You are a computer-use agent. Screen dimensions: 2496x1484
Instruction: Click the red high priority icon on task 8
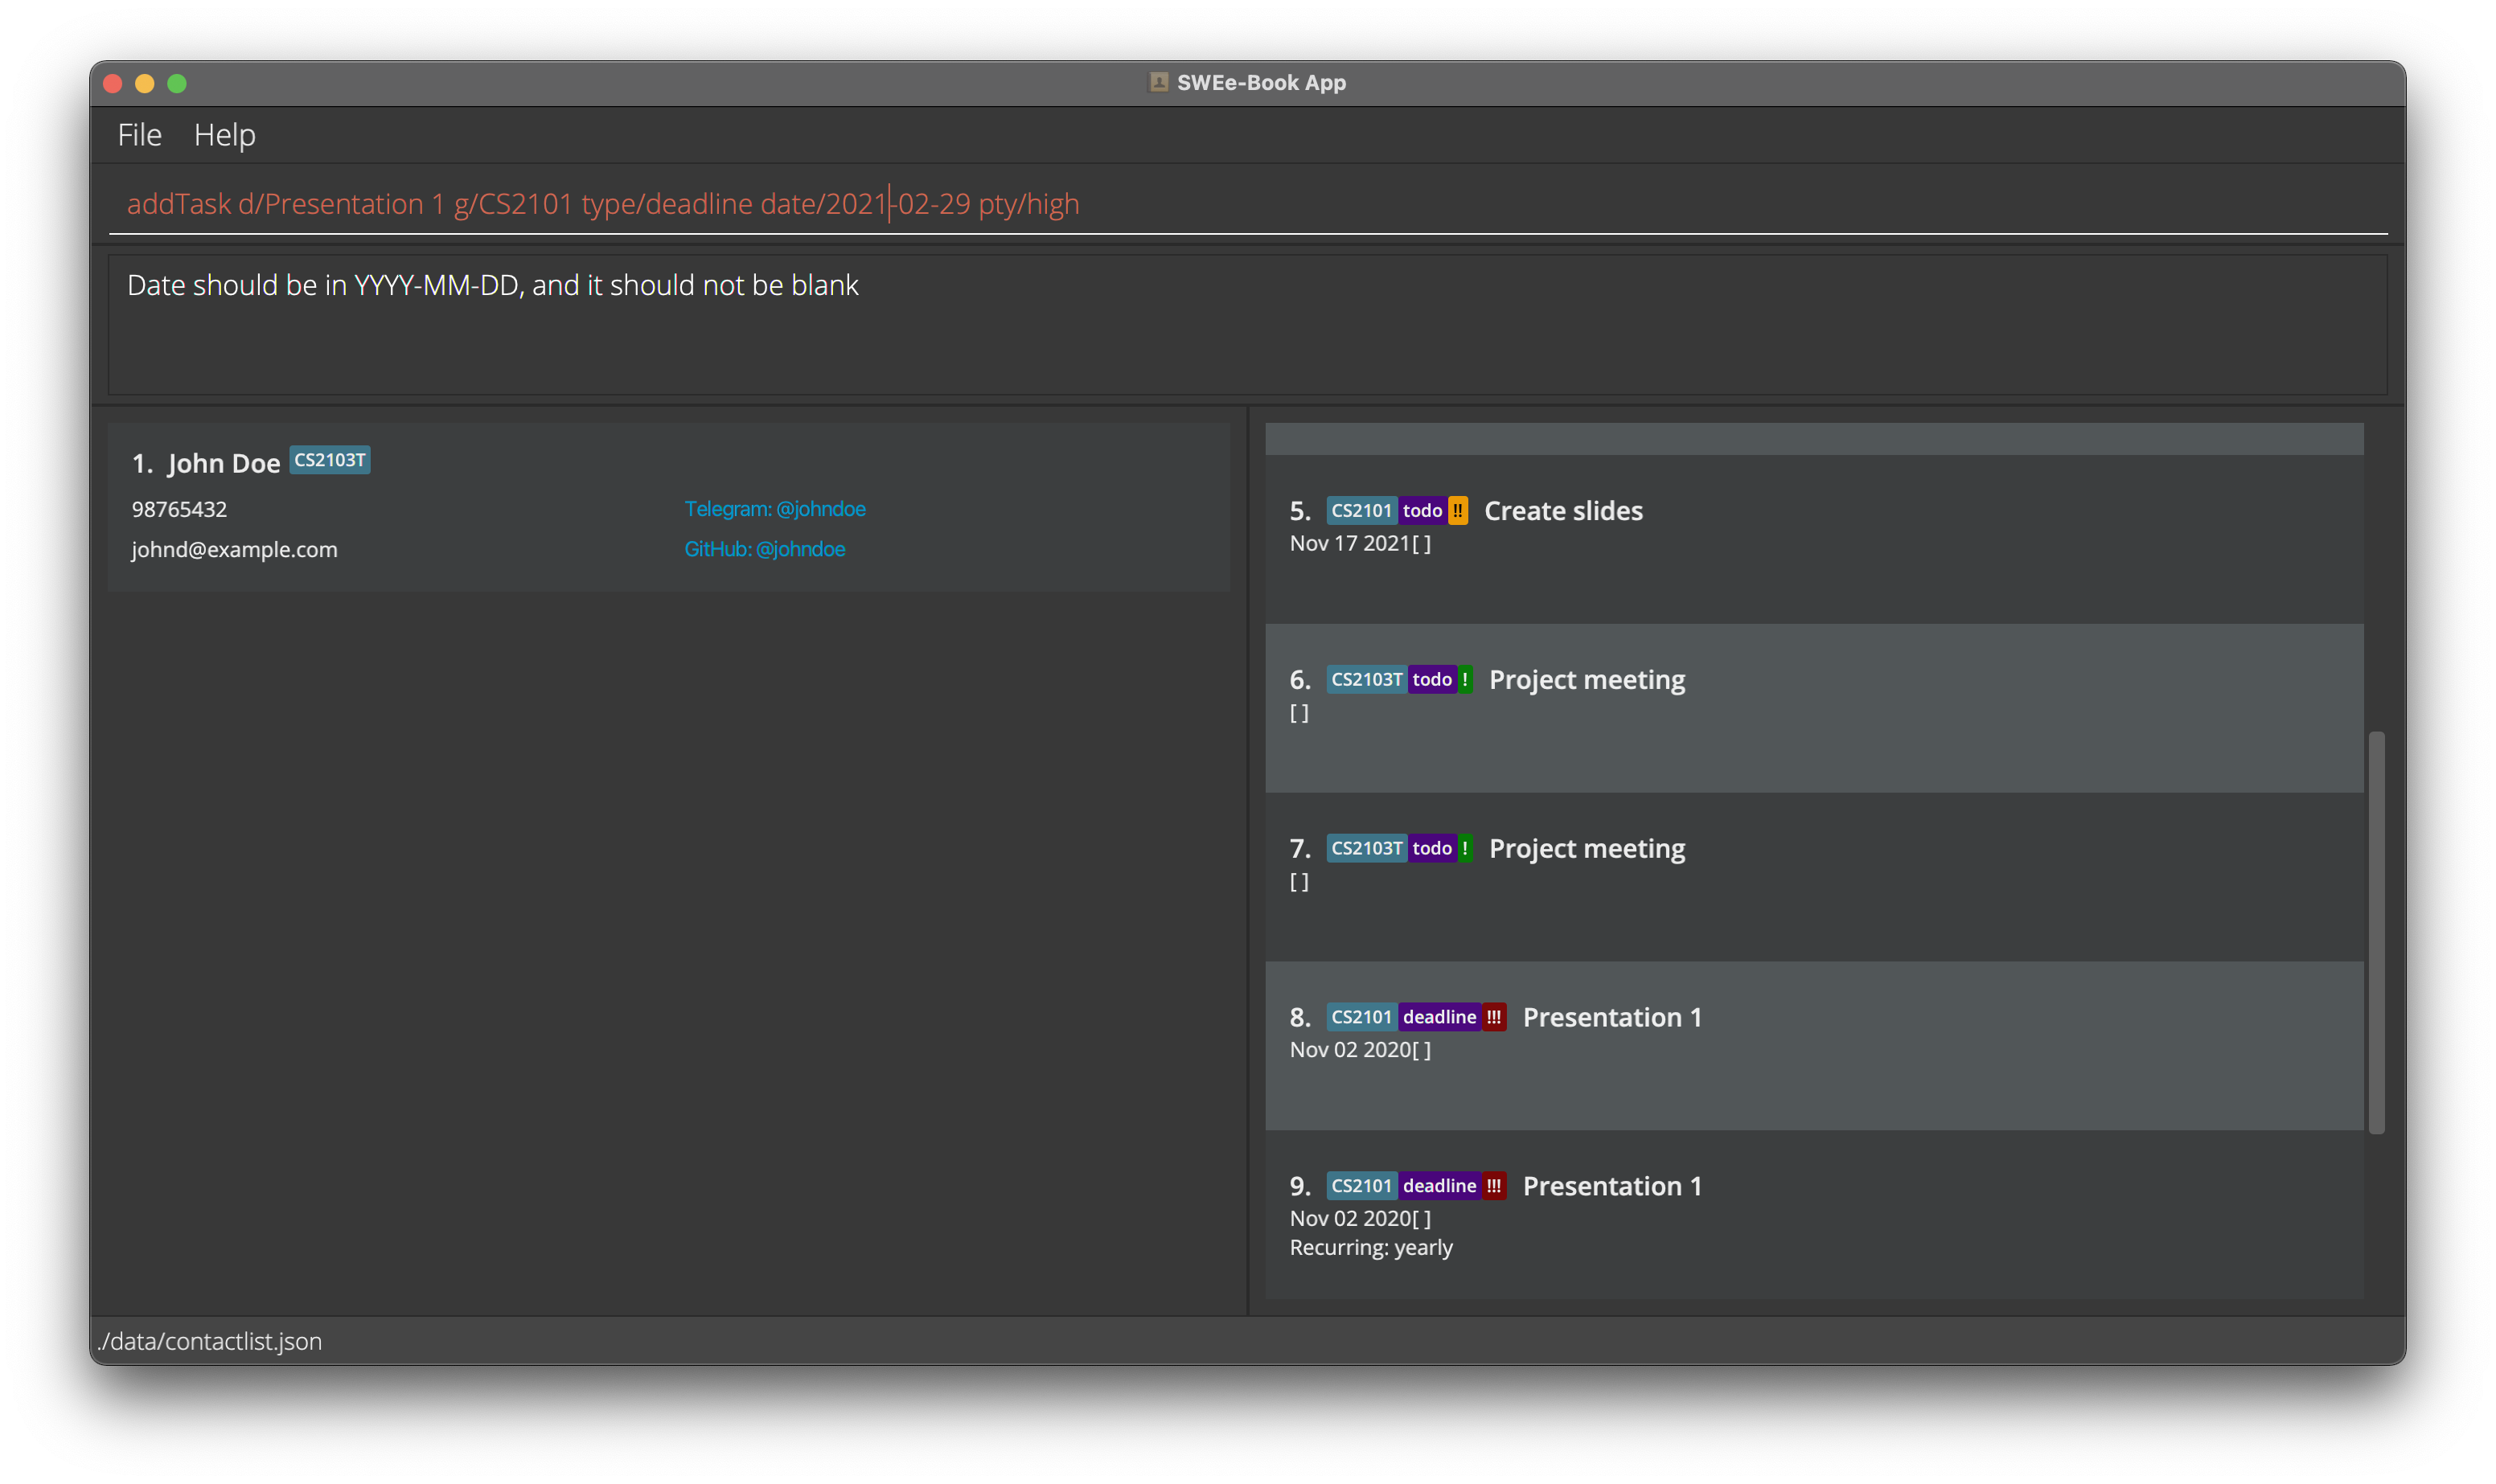(1493, 1017)
